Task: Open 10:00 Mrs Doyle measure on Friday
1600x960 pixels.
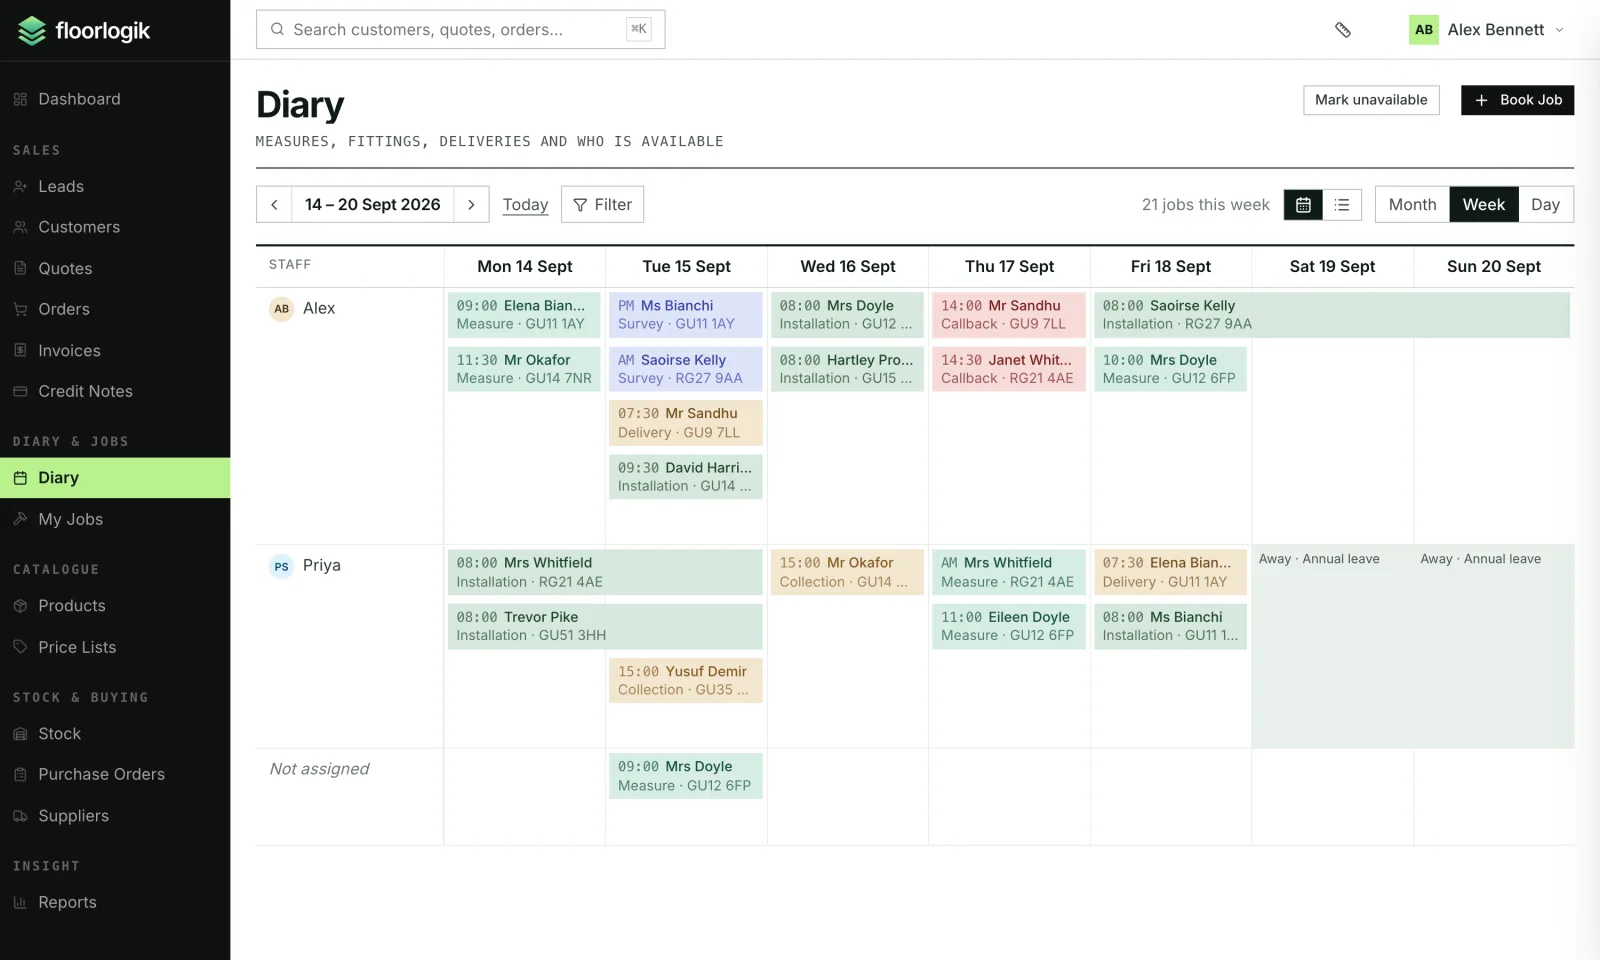Action: tap(1170, 369)
